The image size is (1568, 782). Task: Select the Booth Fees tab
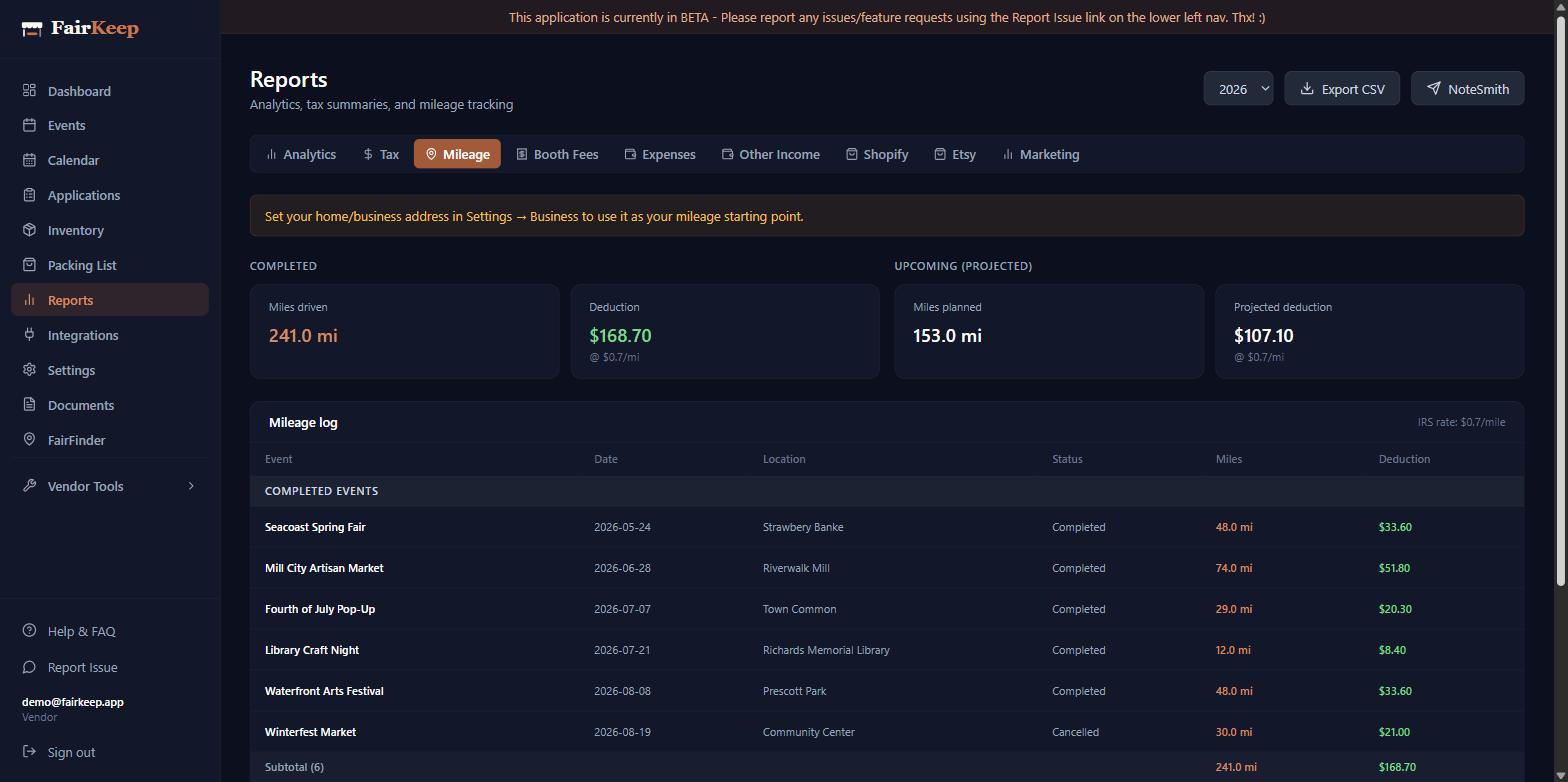point(558,154)
